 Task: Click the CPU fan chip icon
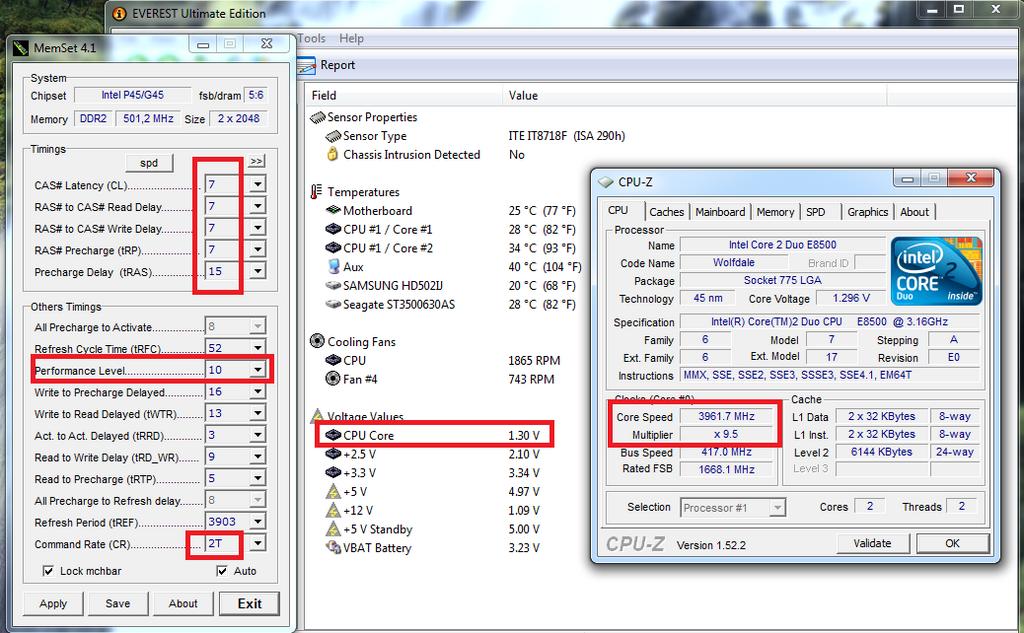[x=333, y=360]
